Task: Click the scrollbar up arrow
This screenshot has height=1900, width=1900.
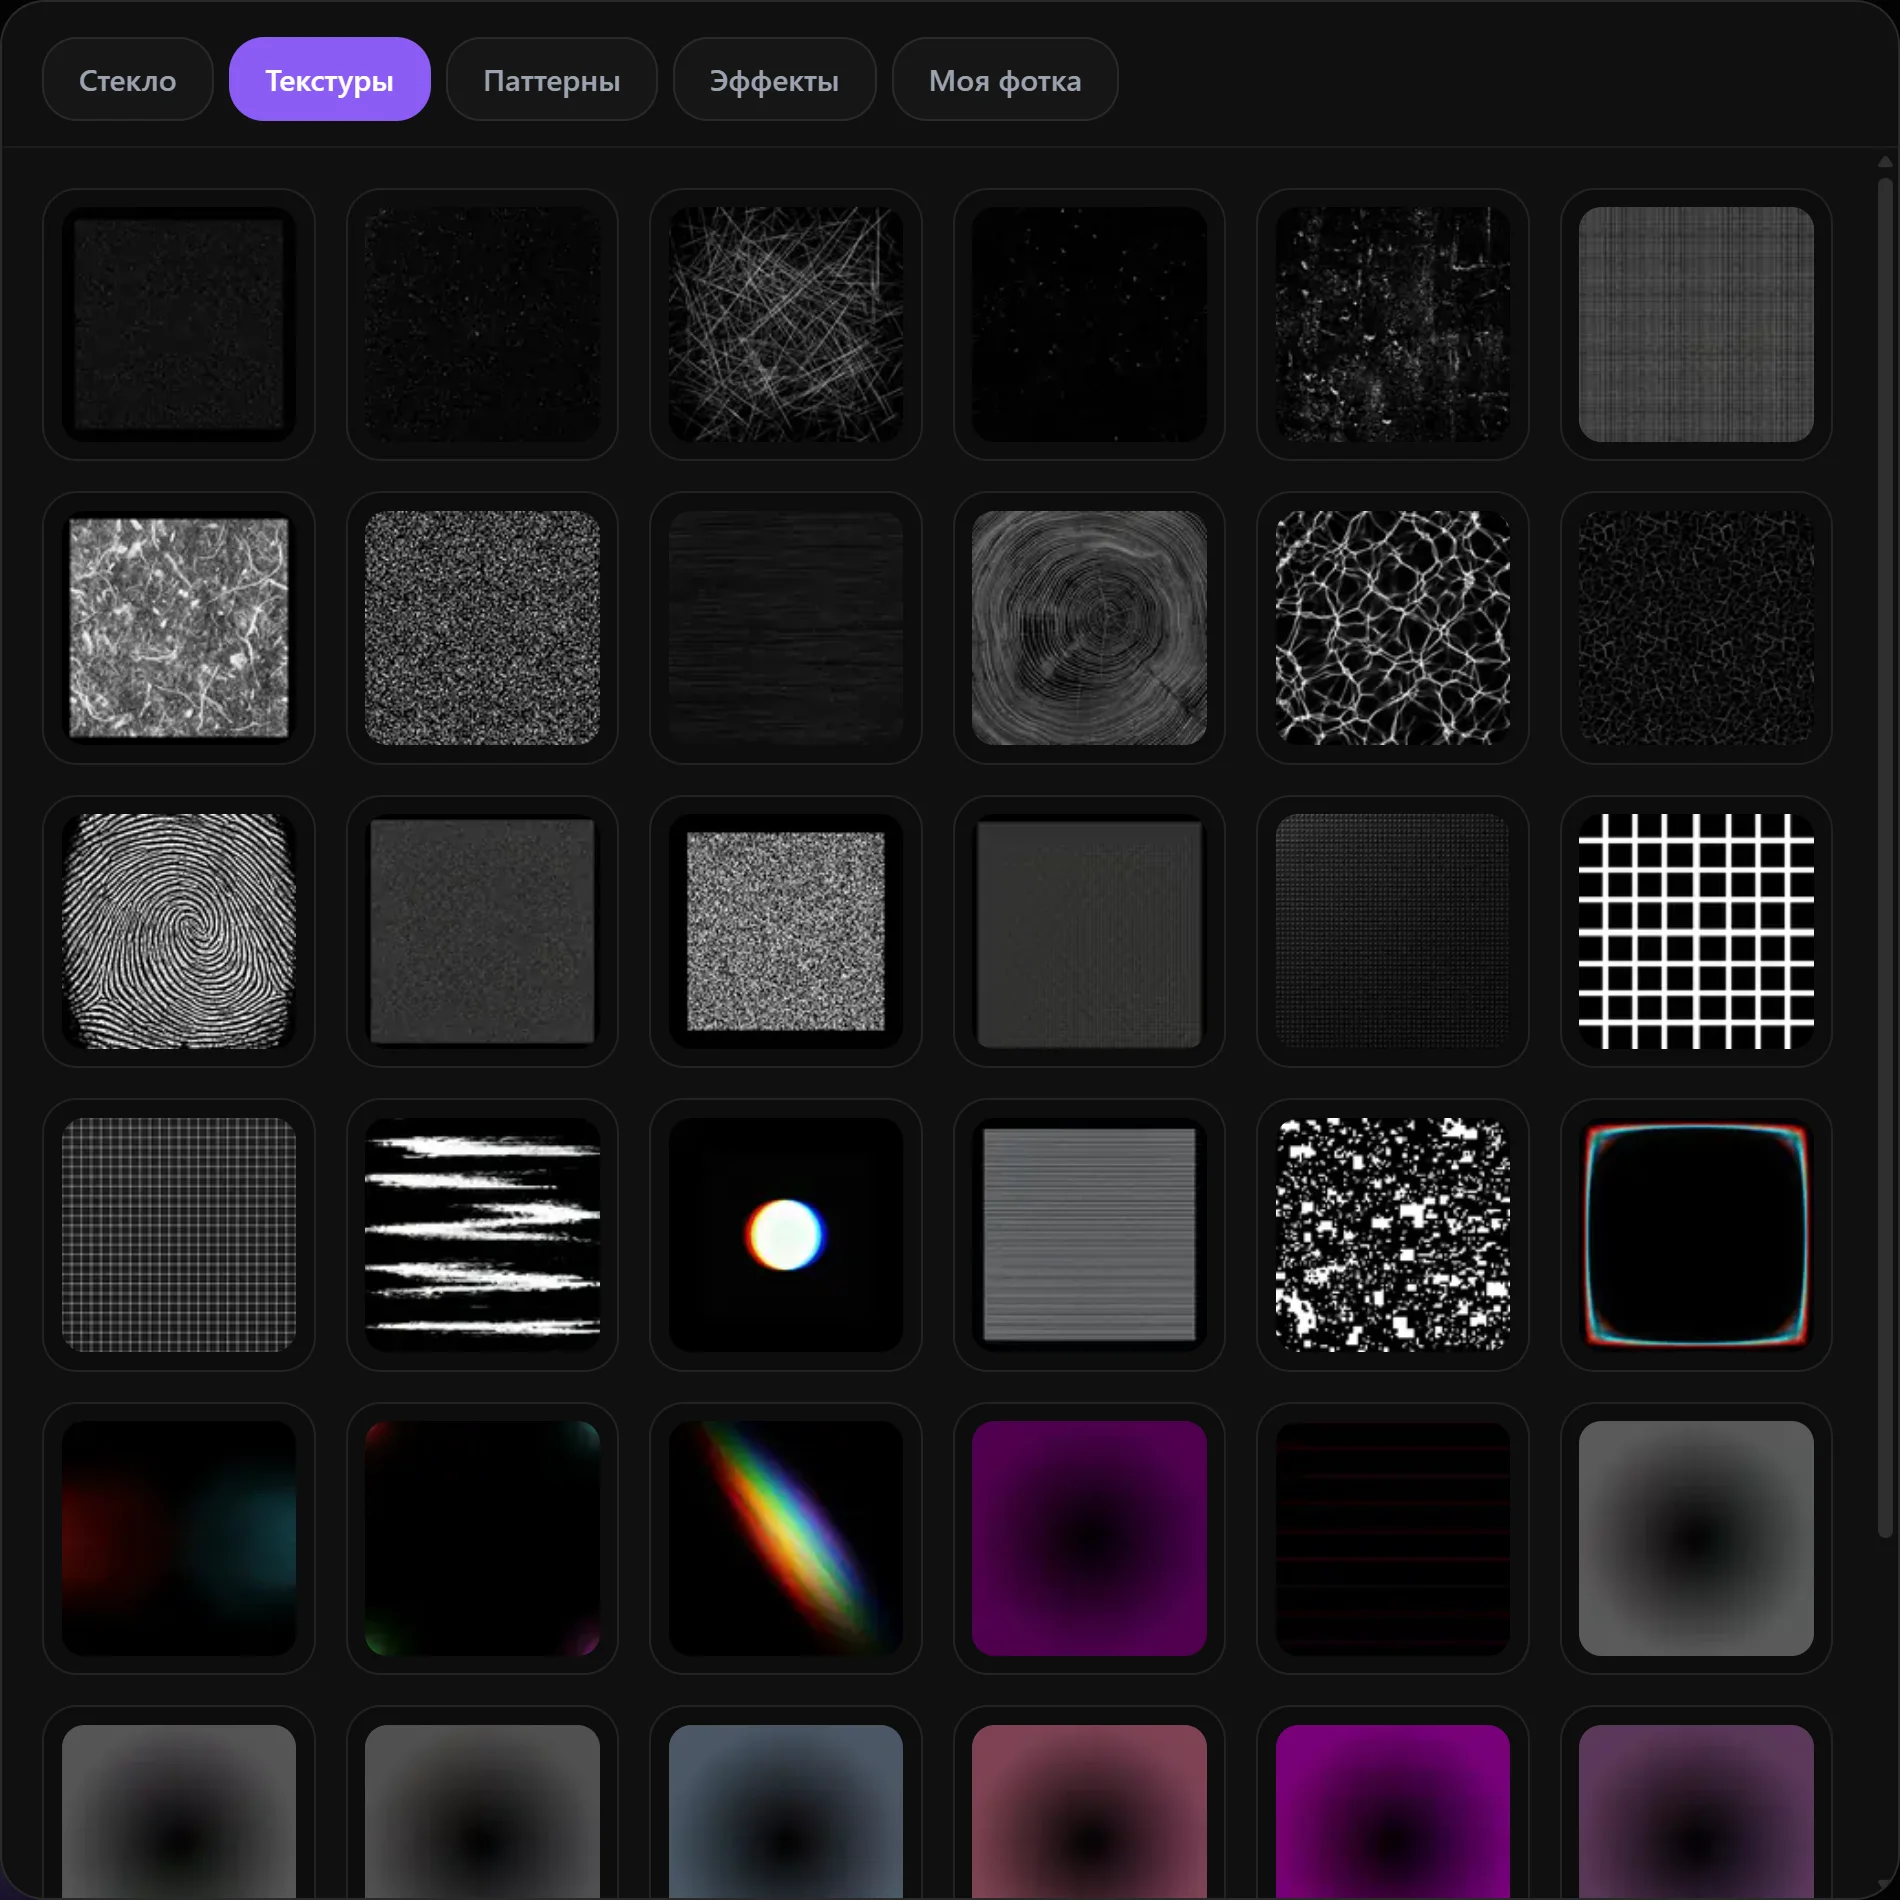Action: 1885,162
